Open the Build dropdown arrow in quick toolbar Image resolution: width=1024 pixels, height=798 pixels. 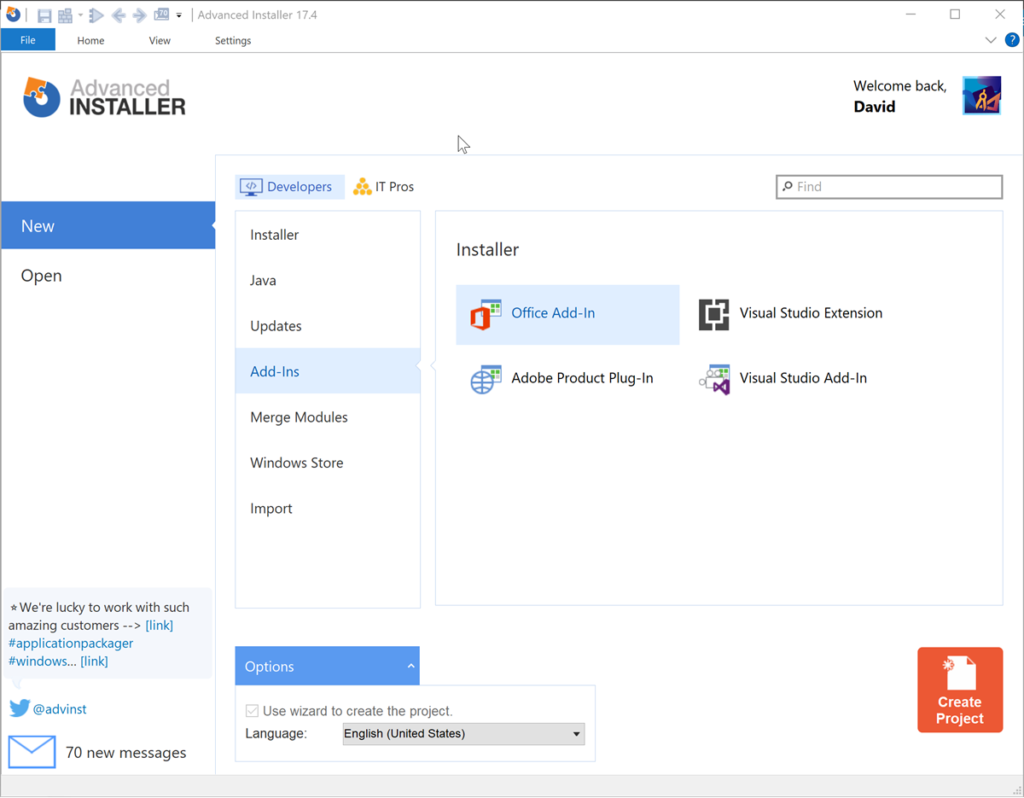pos(80,15)
